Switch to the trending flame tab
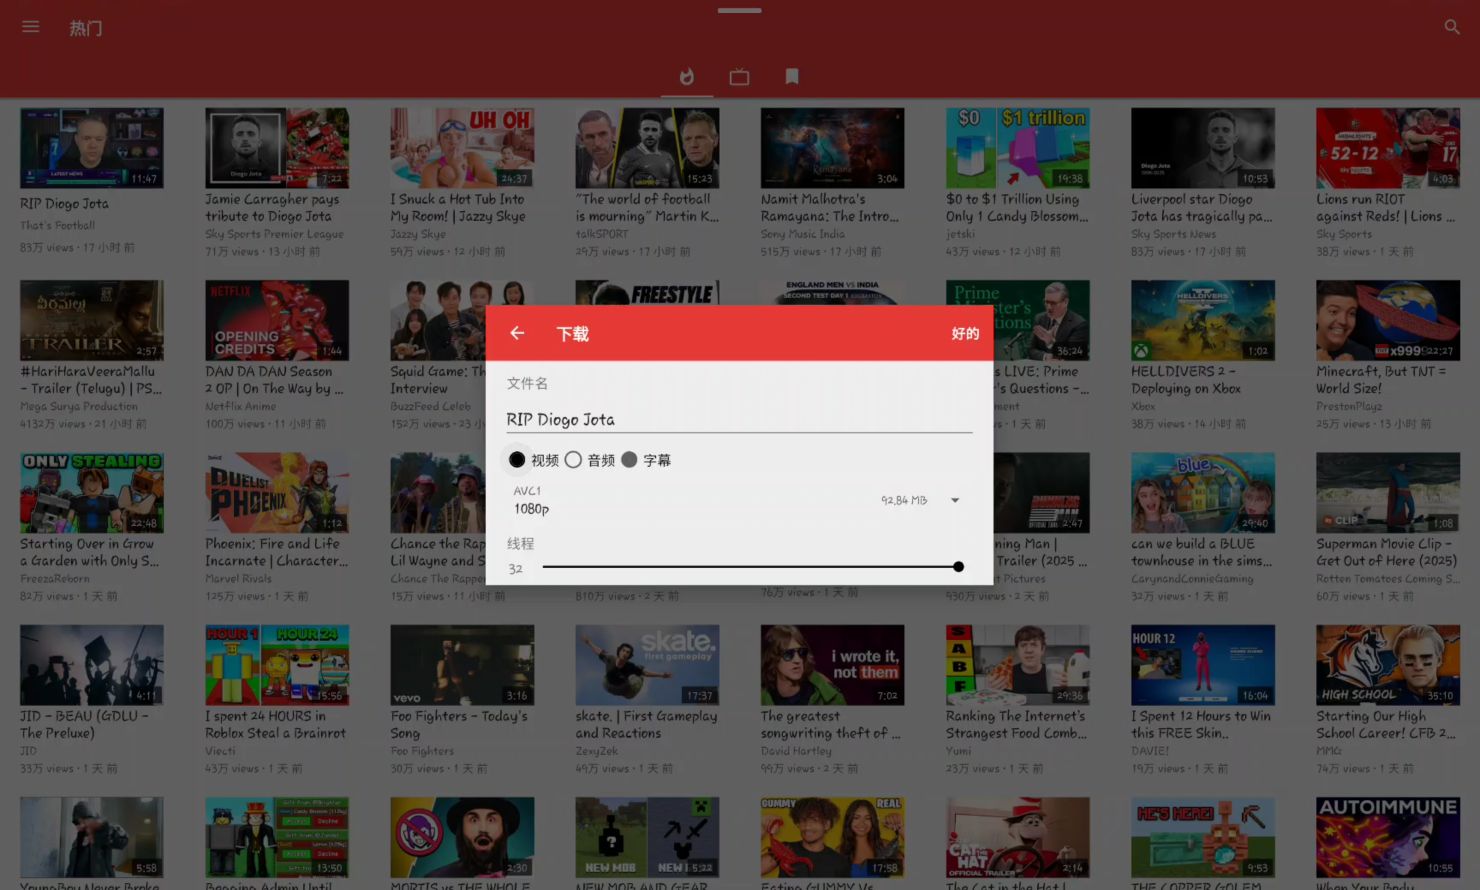Image resolution: width=1480 pixels, height=890 pixels. coord(687,77)
